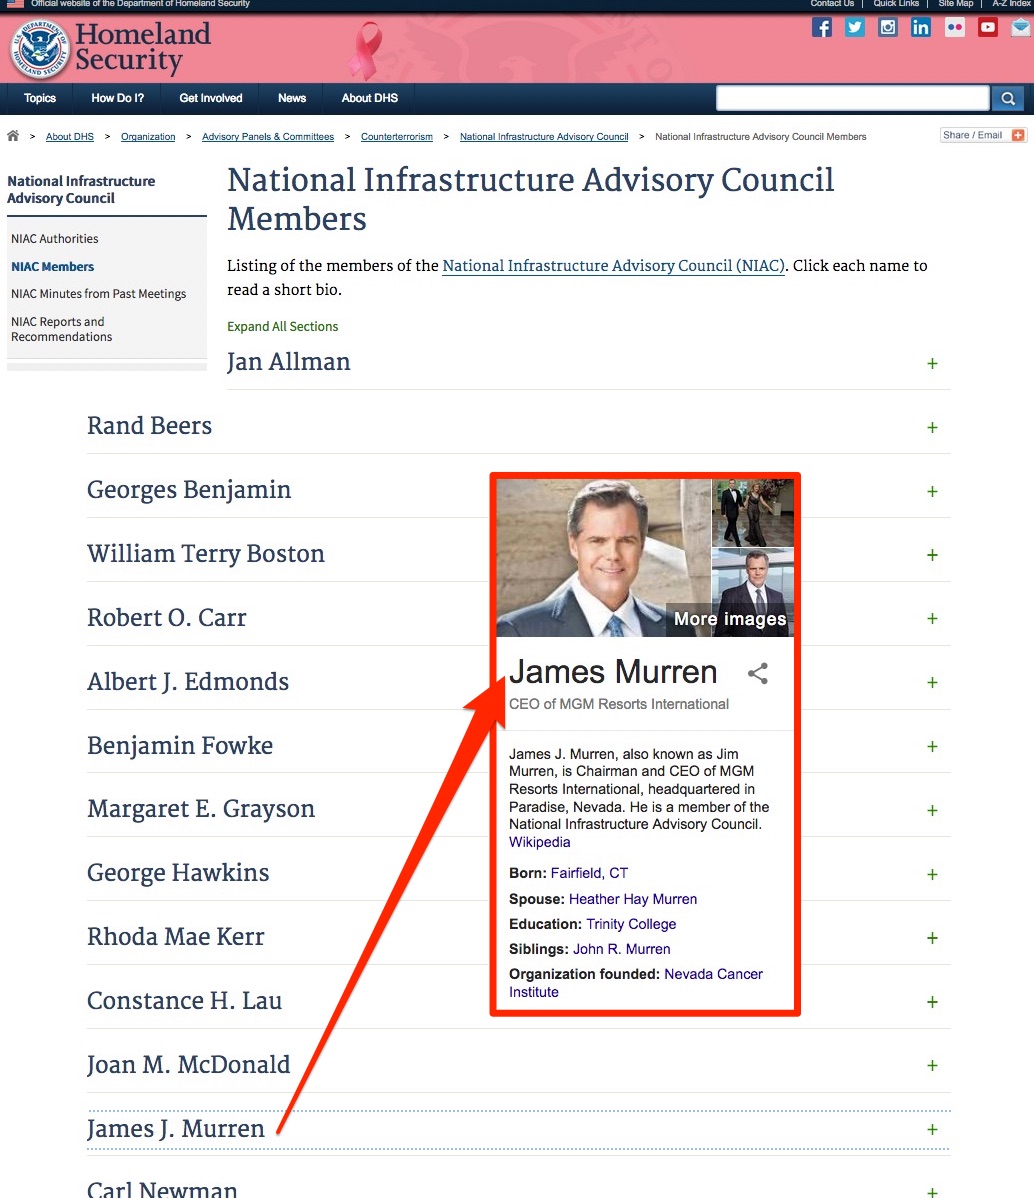The height and width of the screenshot is (1198, 1034).
Task: Open the John R. Murren sibling link
Action: point(622,950)
